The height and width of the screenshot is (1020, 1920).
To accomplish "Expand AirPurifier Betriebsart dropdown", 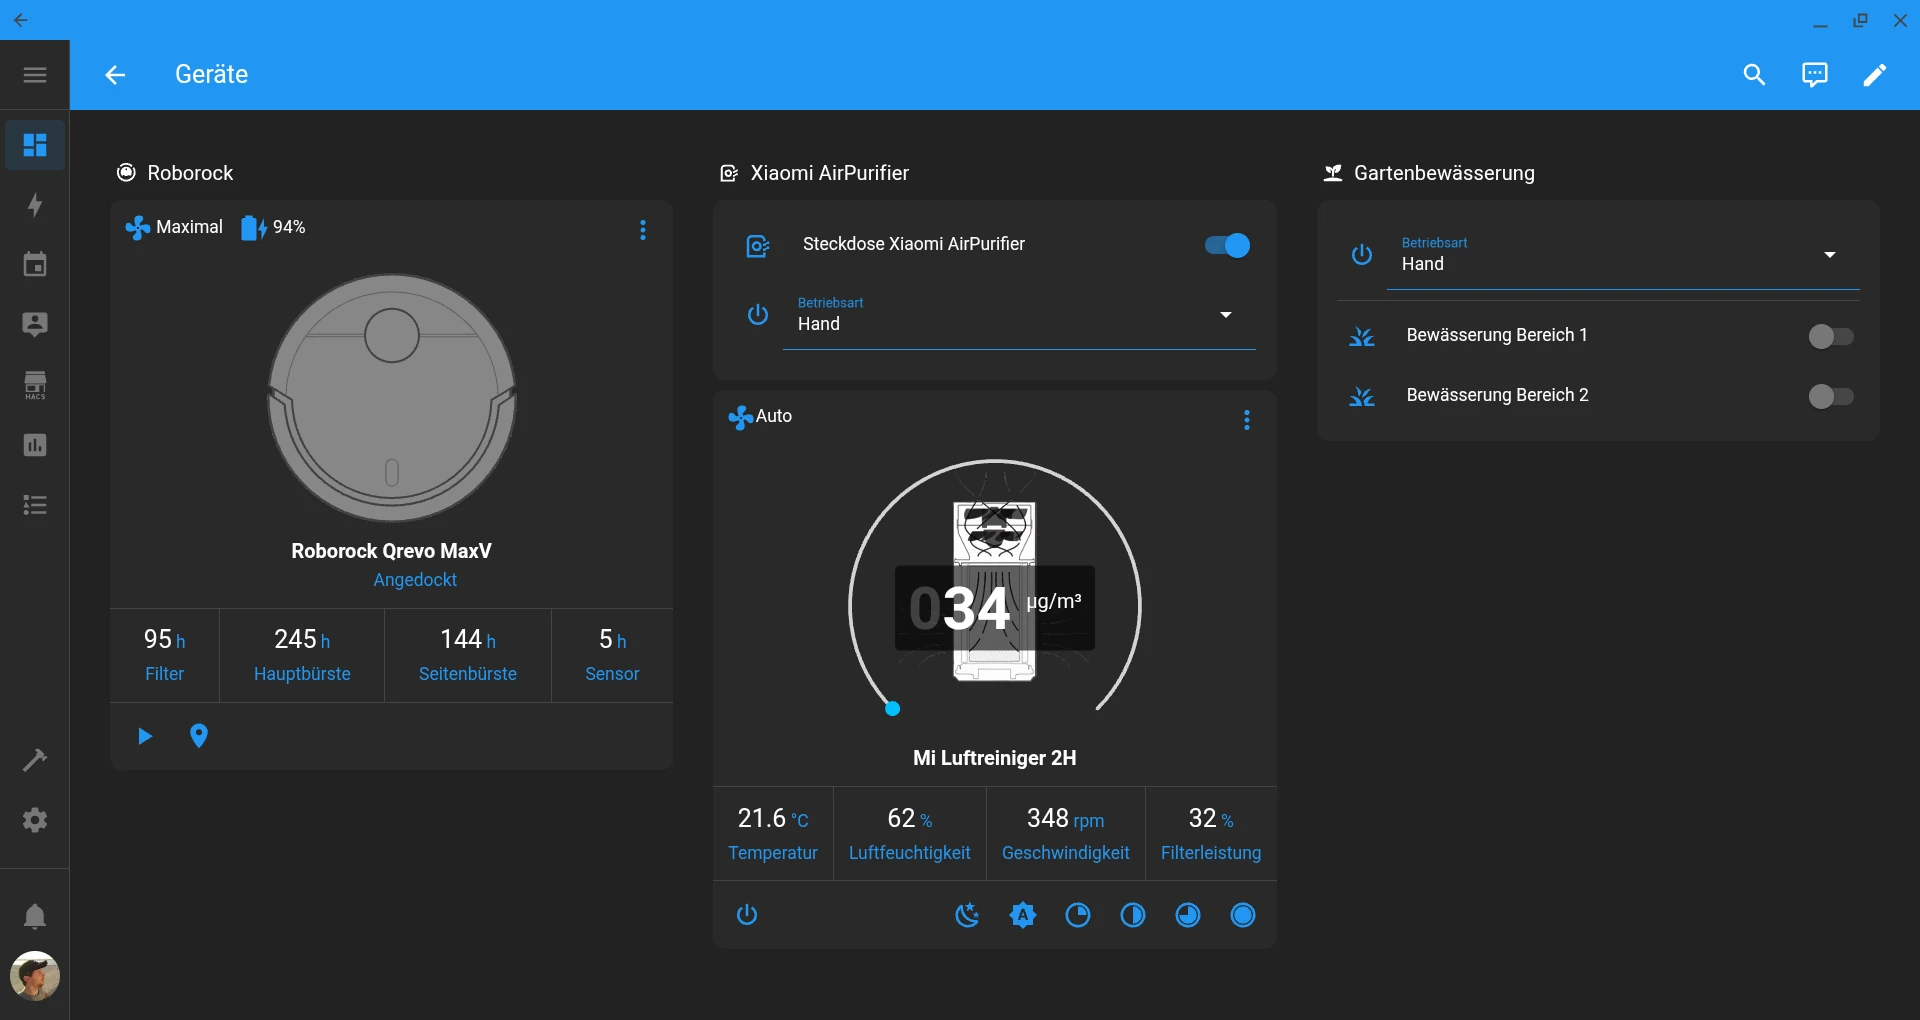I will point(1019,316).
